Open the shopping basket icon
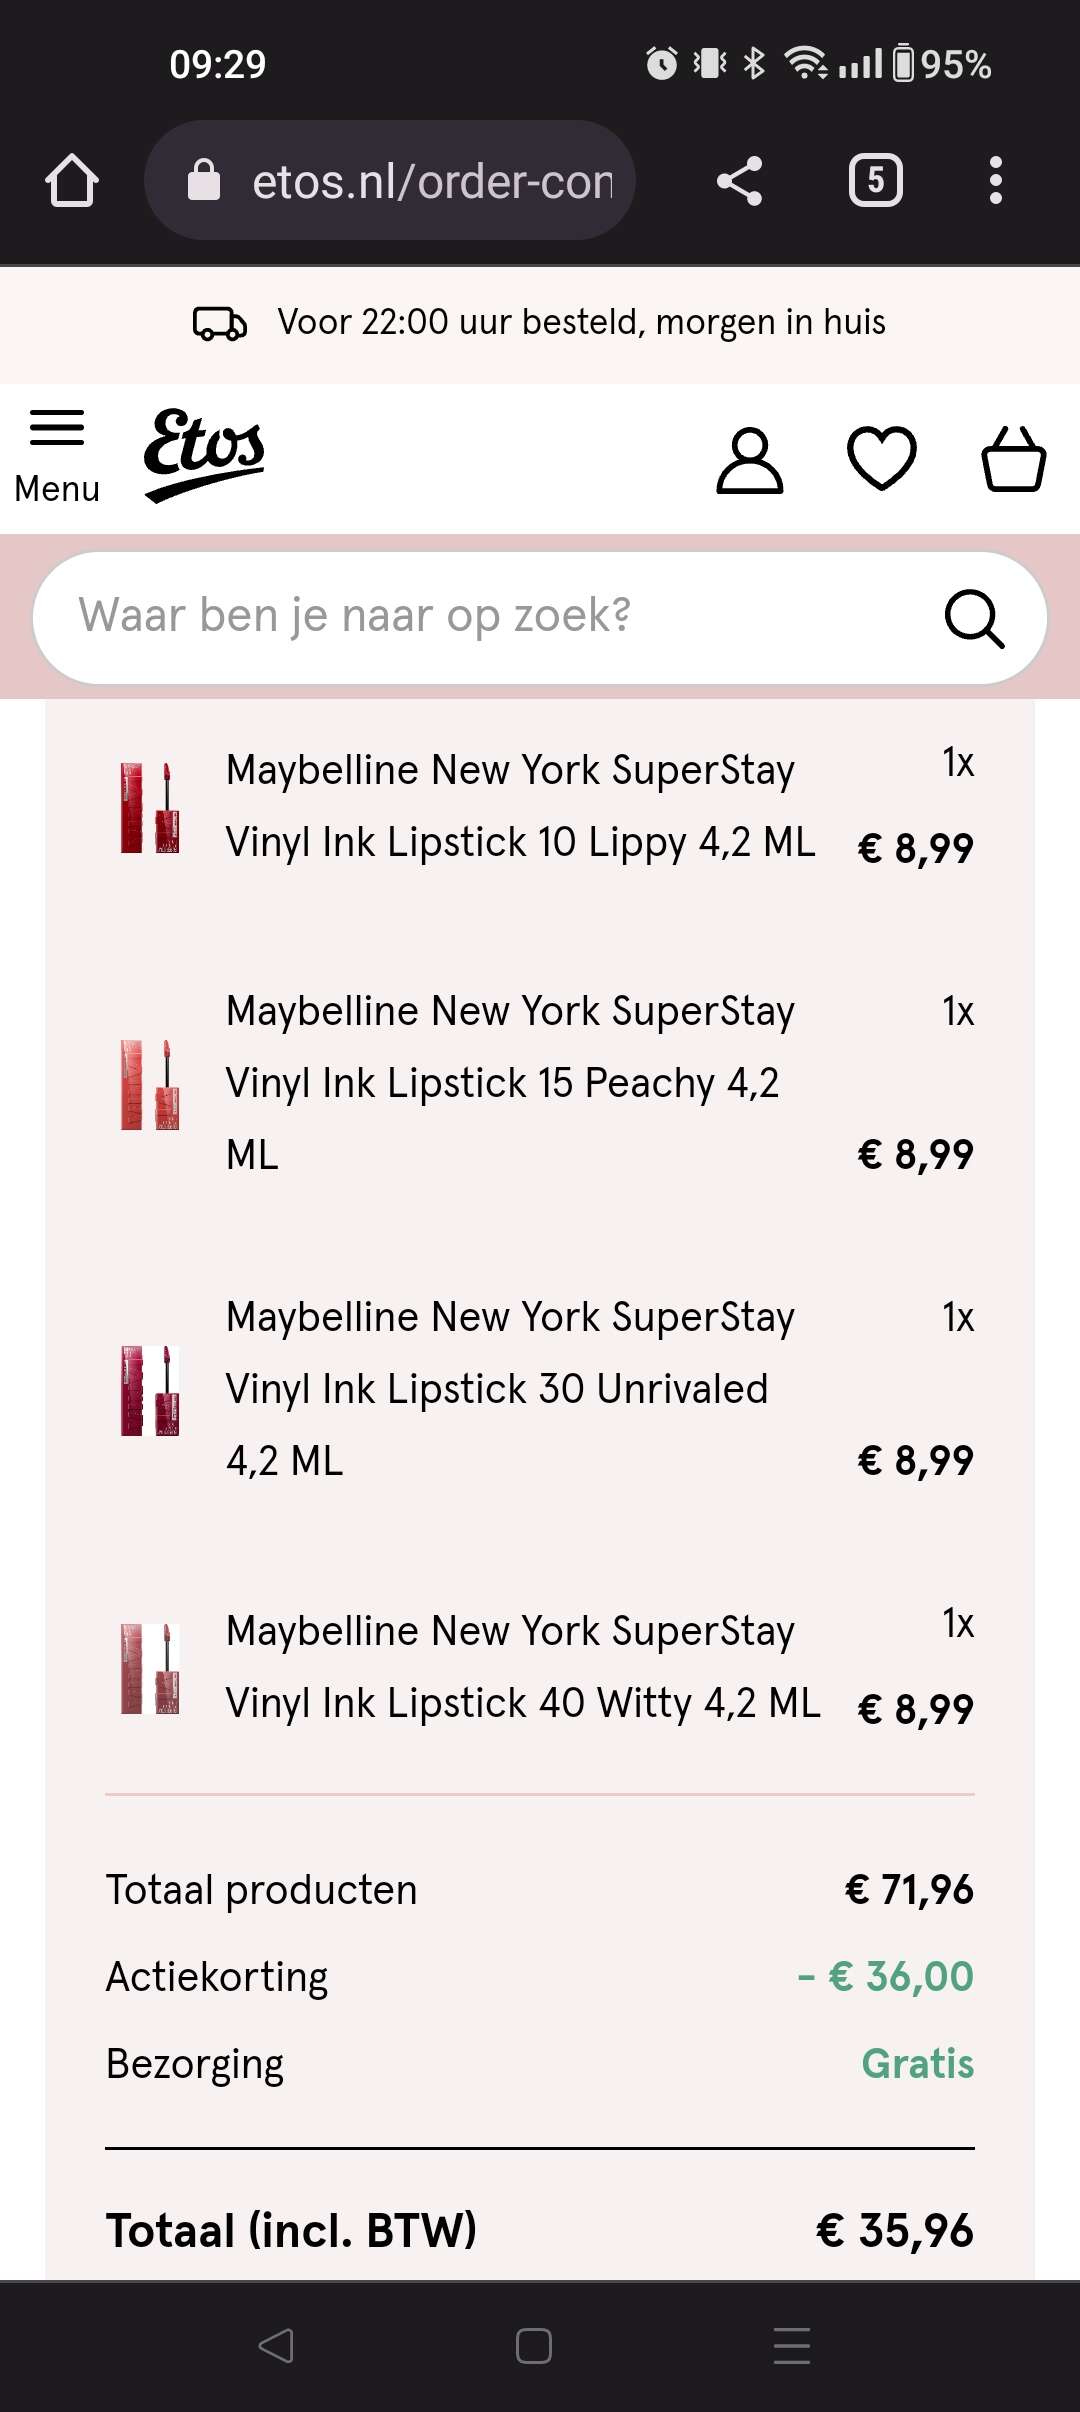This screenshot has width=1080, height=2412. [x=1013, y=459]
